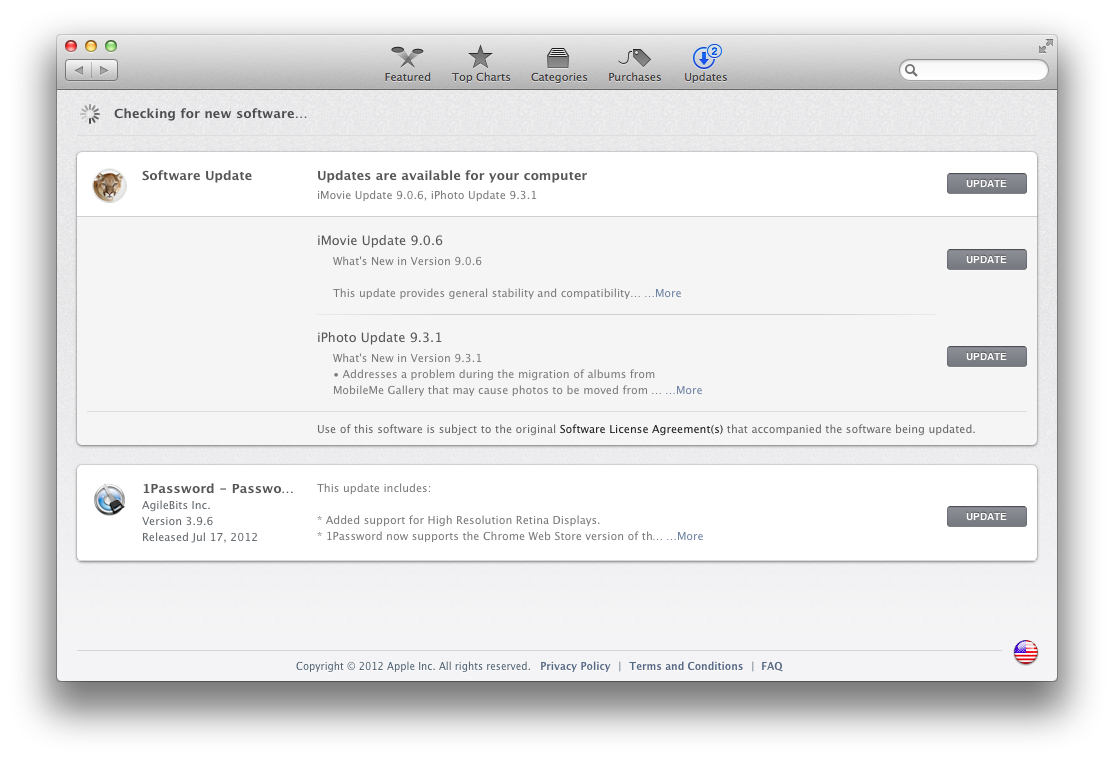Click 'Version 3.9.6' text
This screenshot has height=760, width=1114.
click(178, 521)
